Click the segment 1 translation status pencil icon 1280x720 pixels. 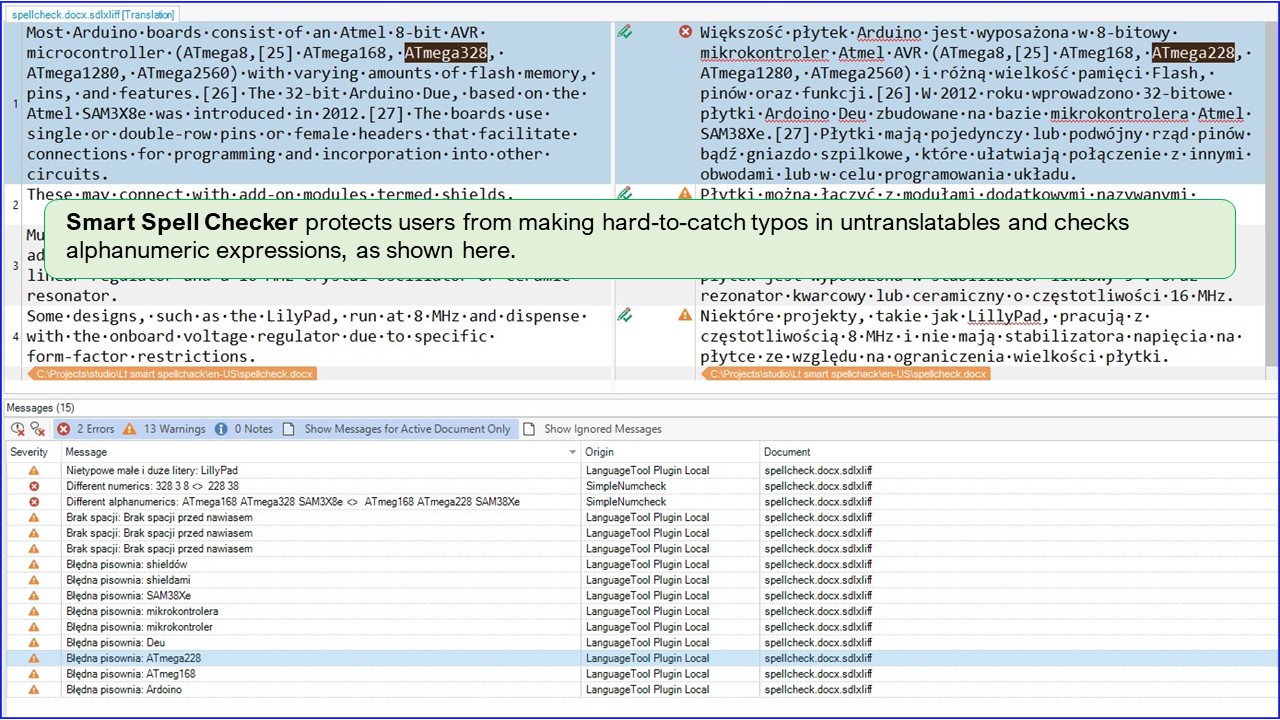625,32
